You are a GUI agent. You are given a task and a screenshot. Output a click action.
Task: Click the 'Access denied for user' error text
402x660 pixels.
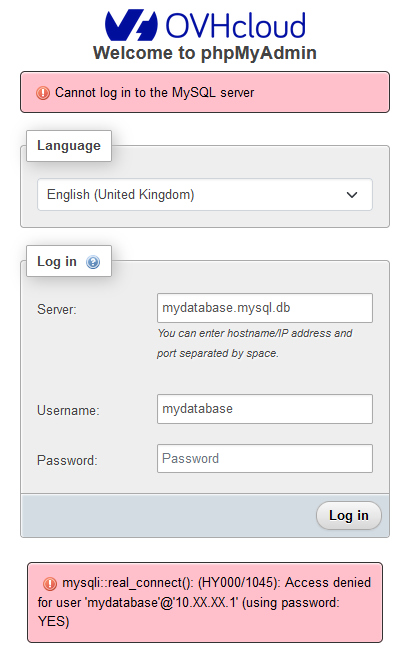pyautogui.click(x=204, y=602)
